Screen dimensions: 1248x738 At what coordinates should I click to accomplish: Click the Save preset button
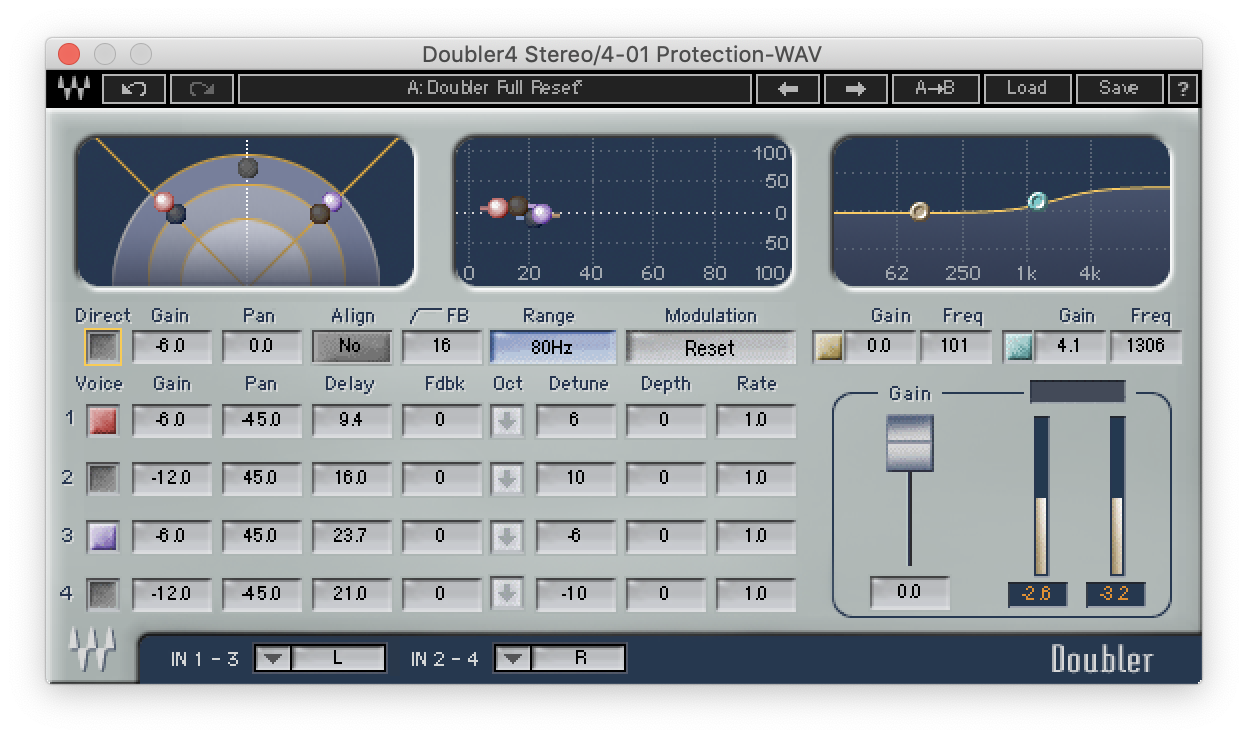click(x=1119, y=89)
